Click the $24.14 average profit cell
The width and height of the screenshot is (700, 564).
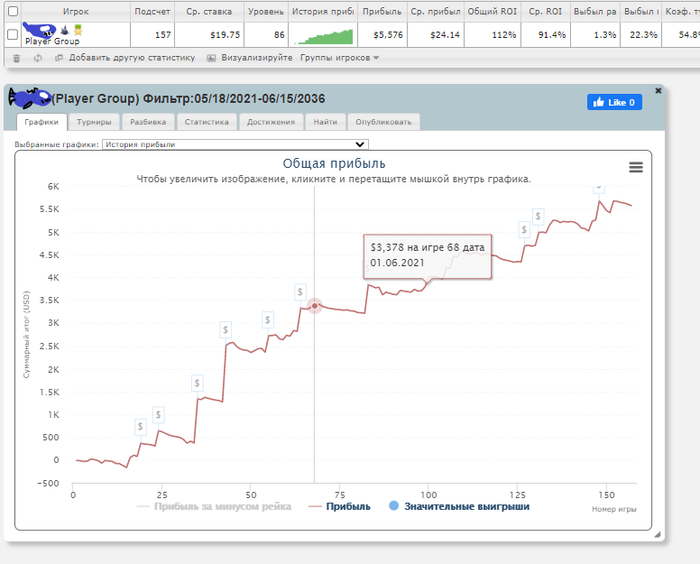pos(435,35)
